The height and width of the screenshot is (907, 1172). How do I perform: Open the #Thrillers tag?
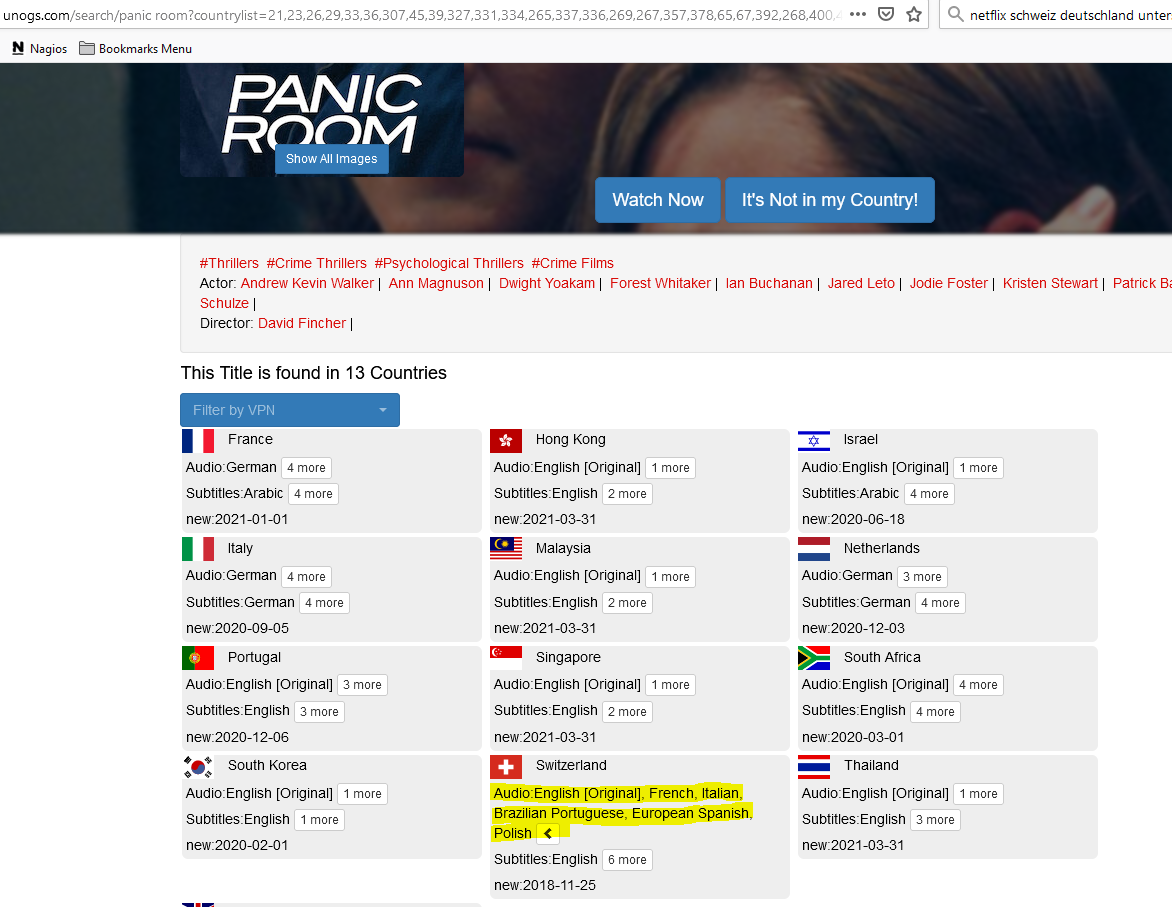229,263
